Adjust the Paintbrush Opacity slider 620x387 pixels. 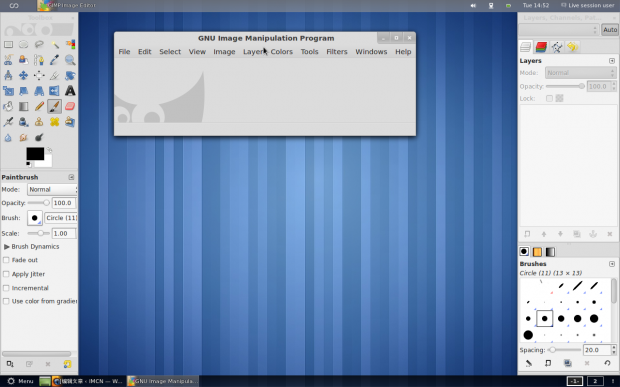tap(38, 203)
